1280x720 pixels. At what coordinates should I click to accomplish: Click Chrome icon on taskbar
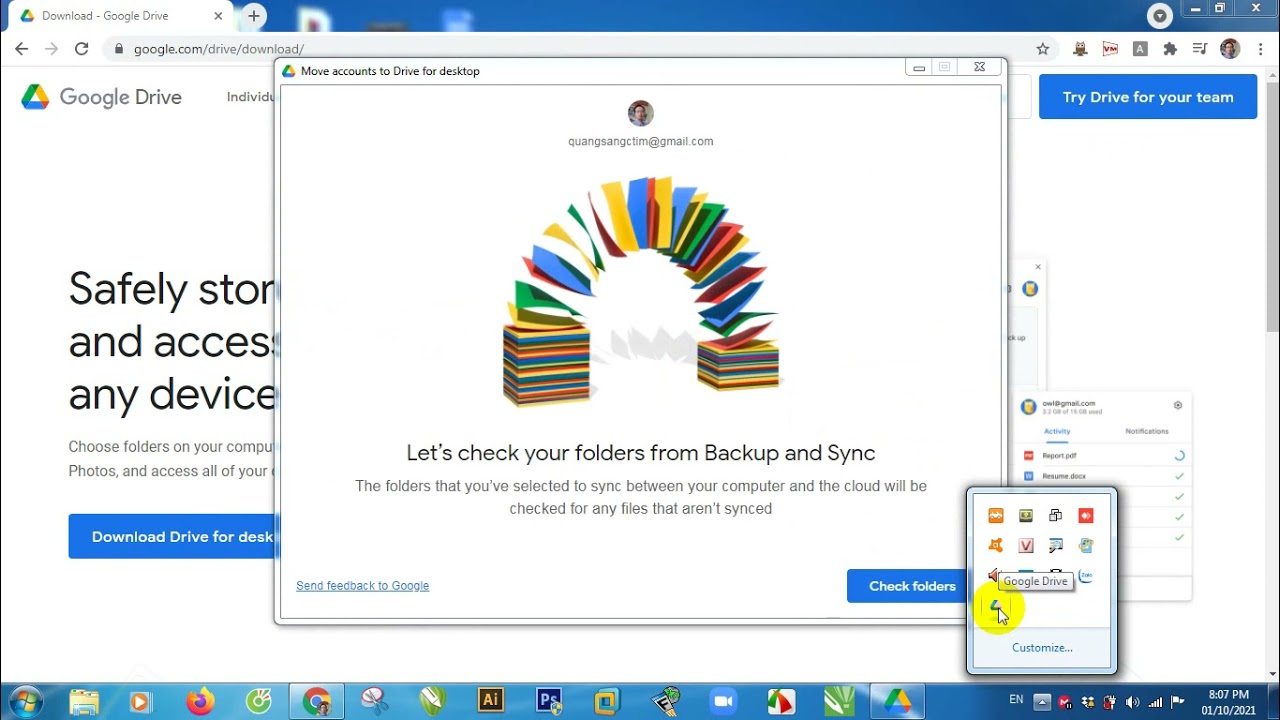click(317, 701)
